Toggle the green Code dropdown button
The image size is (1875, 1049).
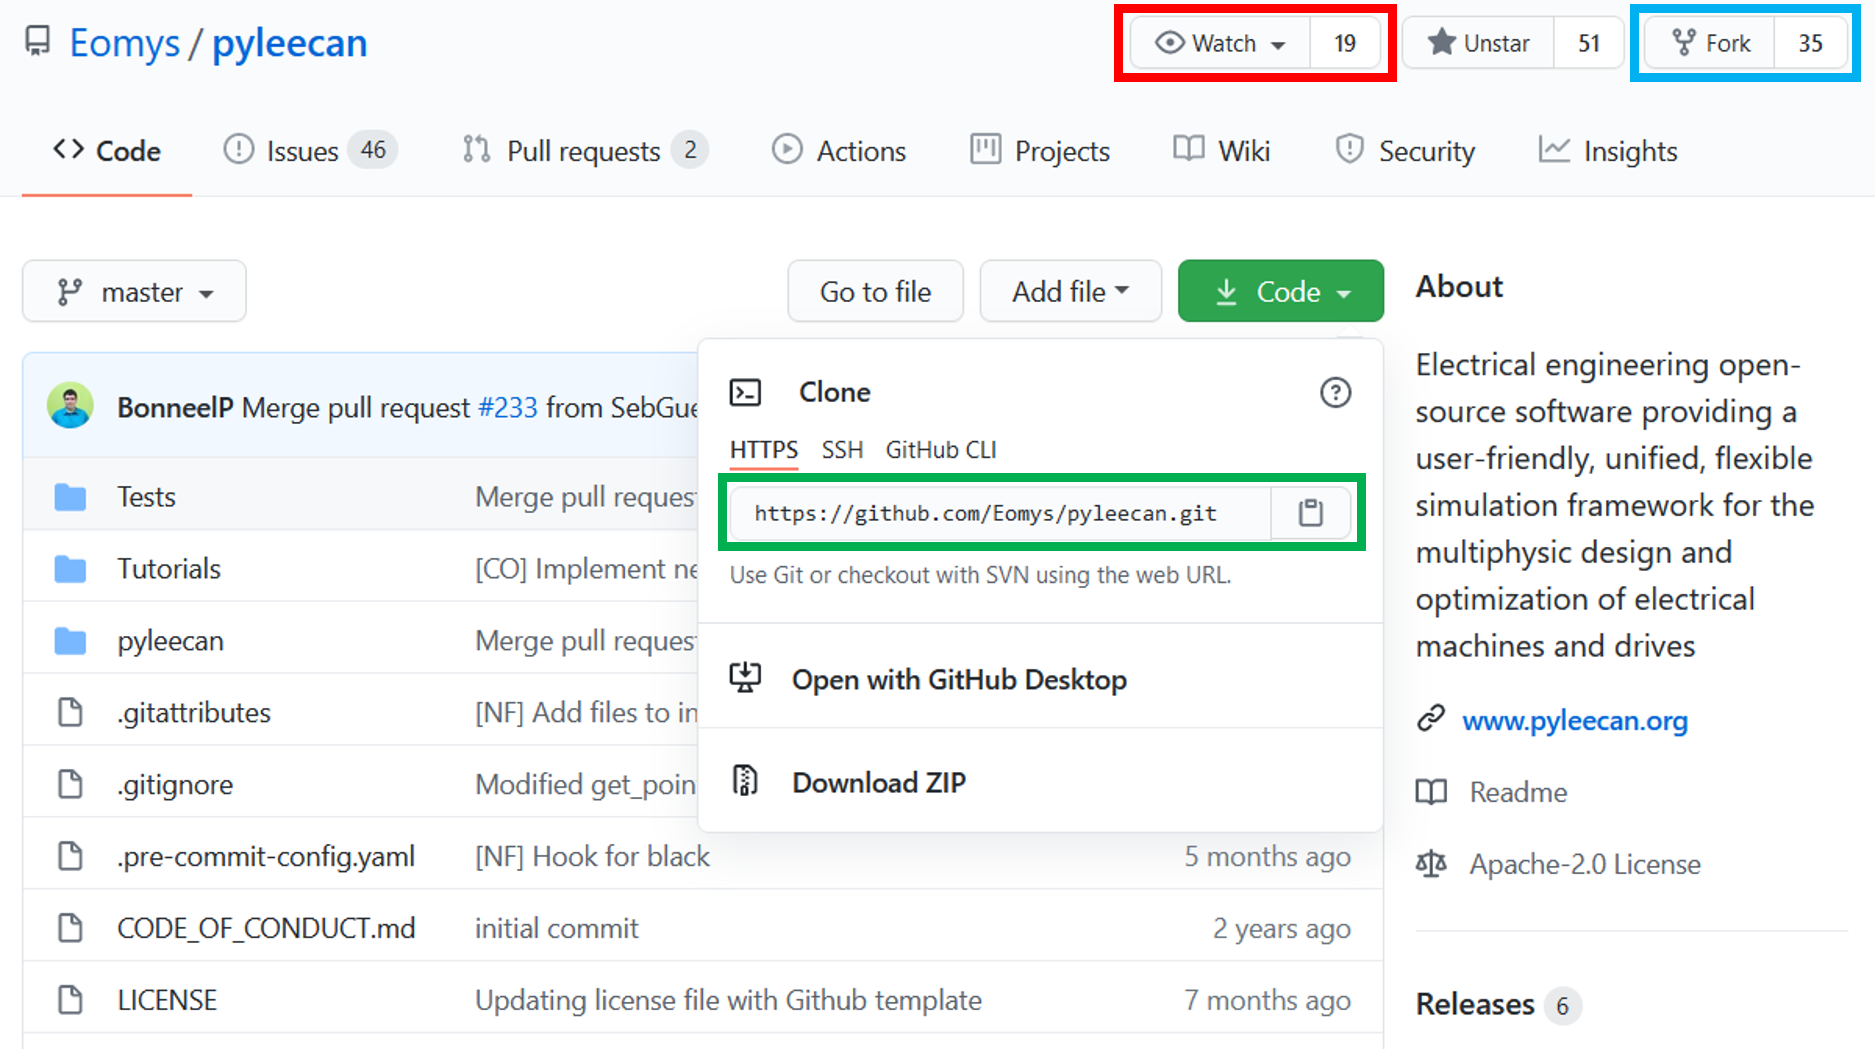[1280, 291]
